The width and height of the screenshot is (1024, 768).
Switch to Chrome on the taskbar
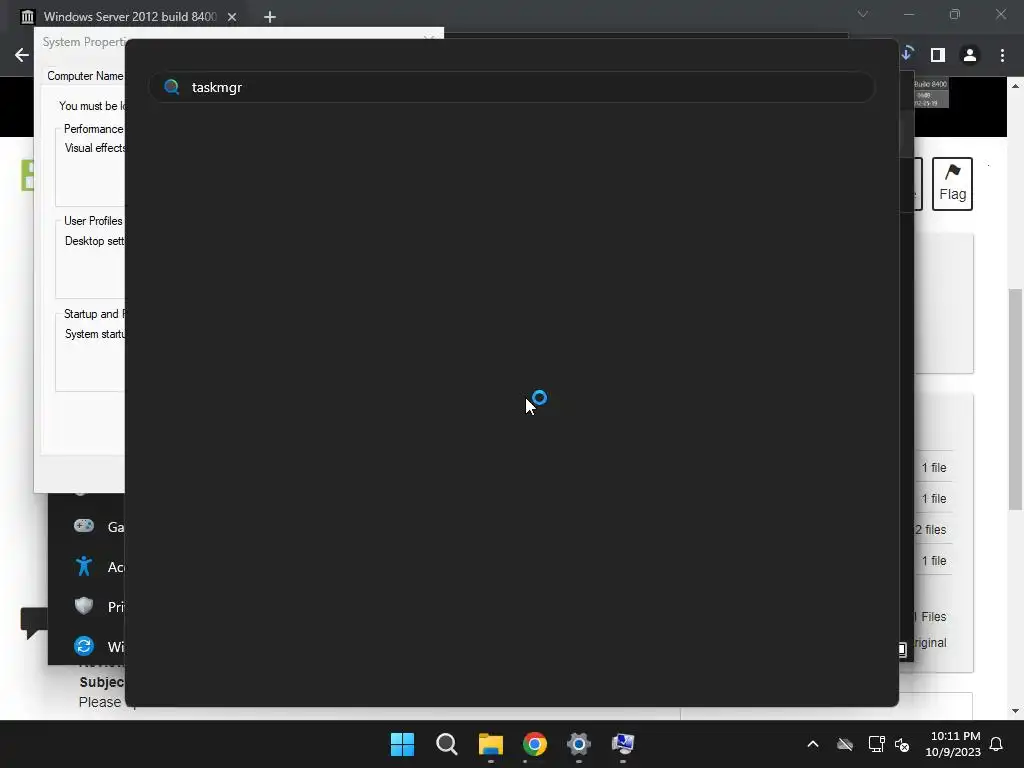534,744
